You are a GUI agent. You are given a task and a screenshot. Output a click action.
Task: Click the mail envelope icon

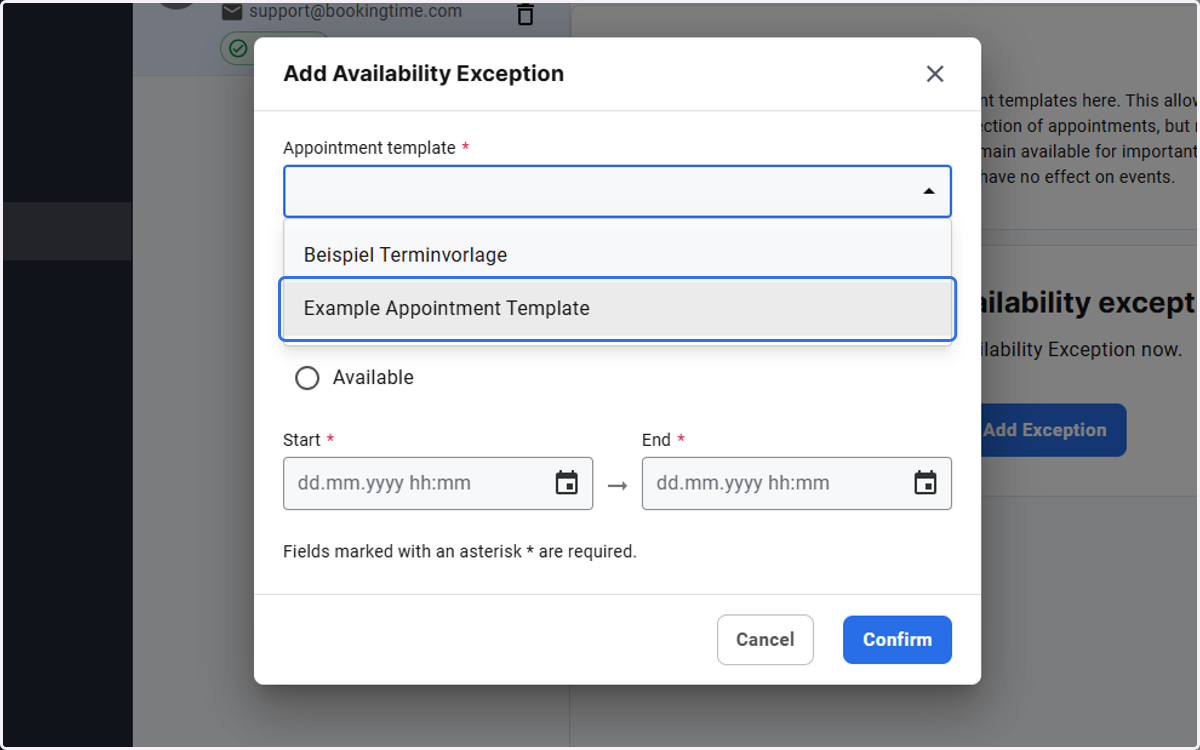232,12
